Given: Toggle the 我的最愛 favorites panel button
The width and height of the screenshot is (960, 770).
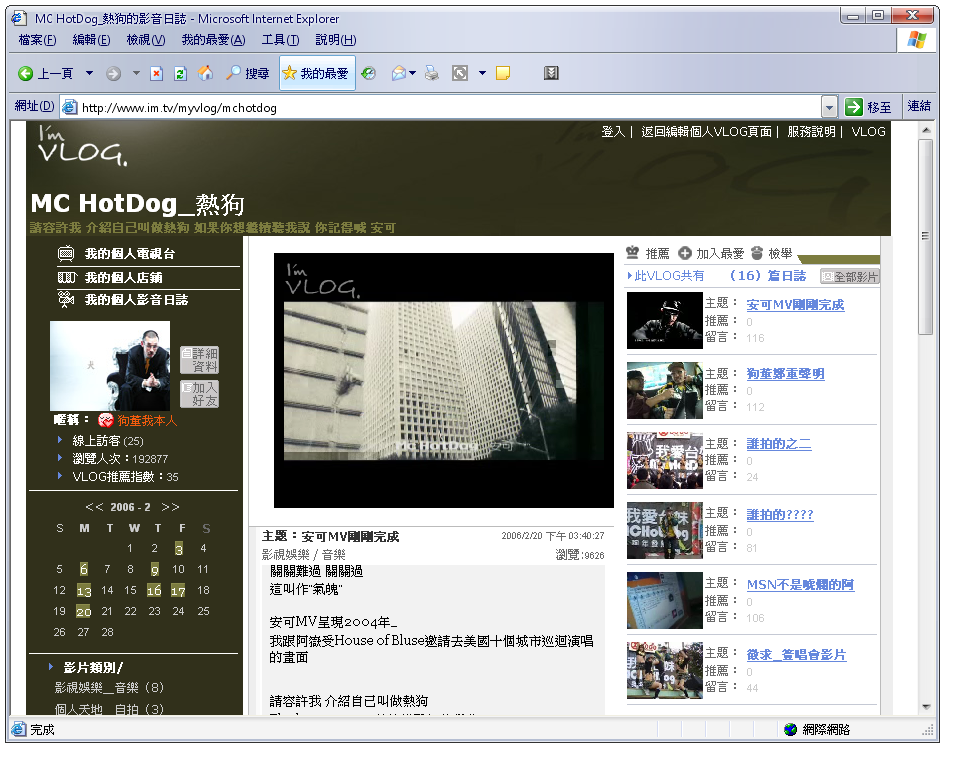Looking at the screenshot, I should coord(317,73).
